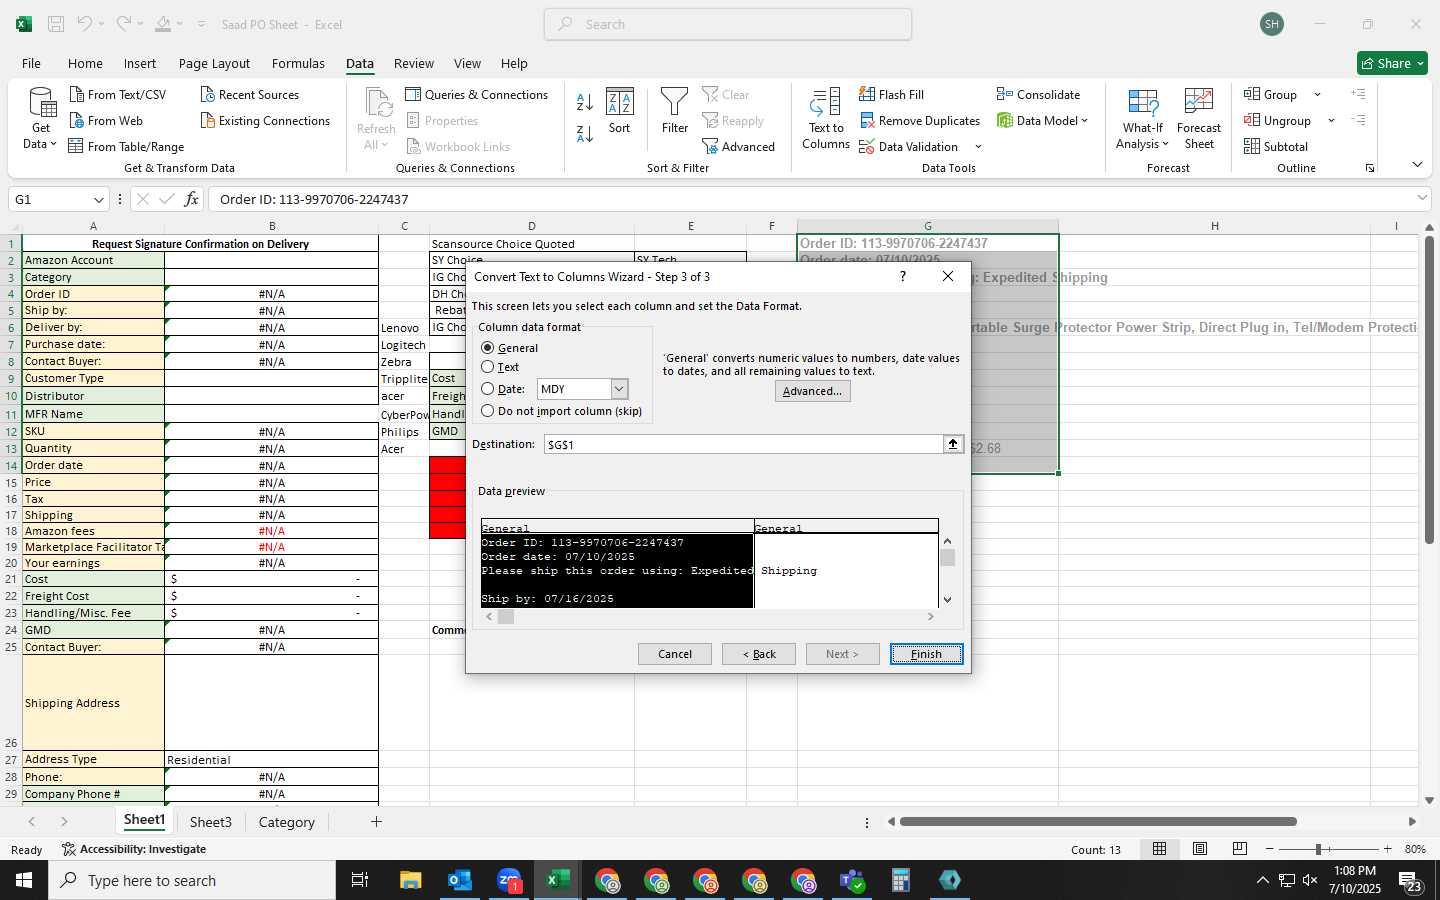Open the Formulas ribbon tab
This screenshot has height=900, width=1440.
pos(298,63)
